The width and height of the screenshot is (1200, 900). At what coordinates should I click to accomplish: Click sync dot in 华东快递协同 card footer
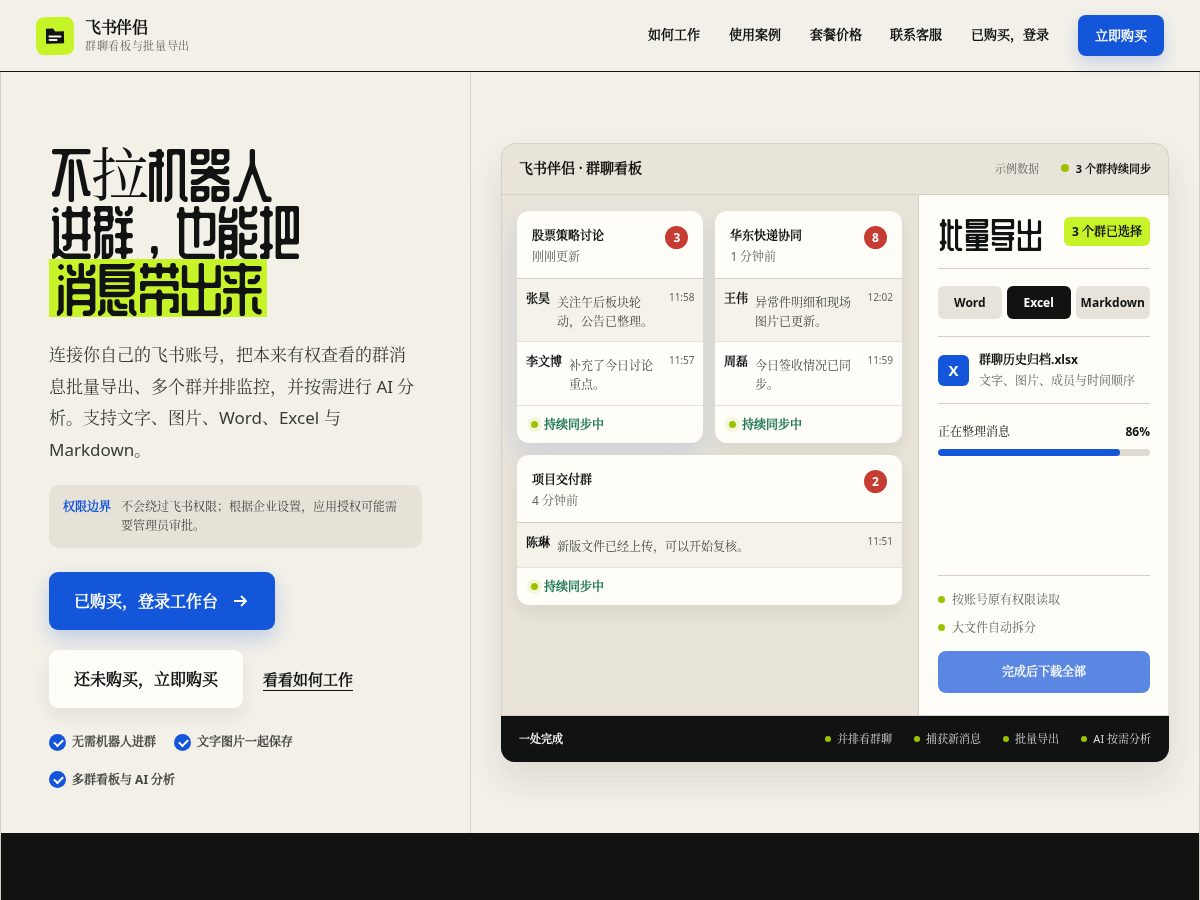[x=732, y=424]
